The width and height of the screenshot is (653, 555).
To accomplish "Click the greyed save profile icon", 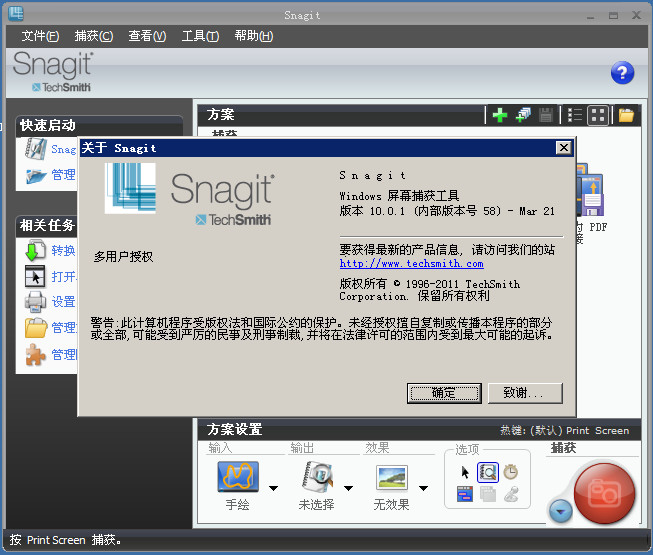I will point(546,114).
